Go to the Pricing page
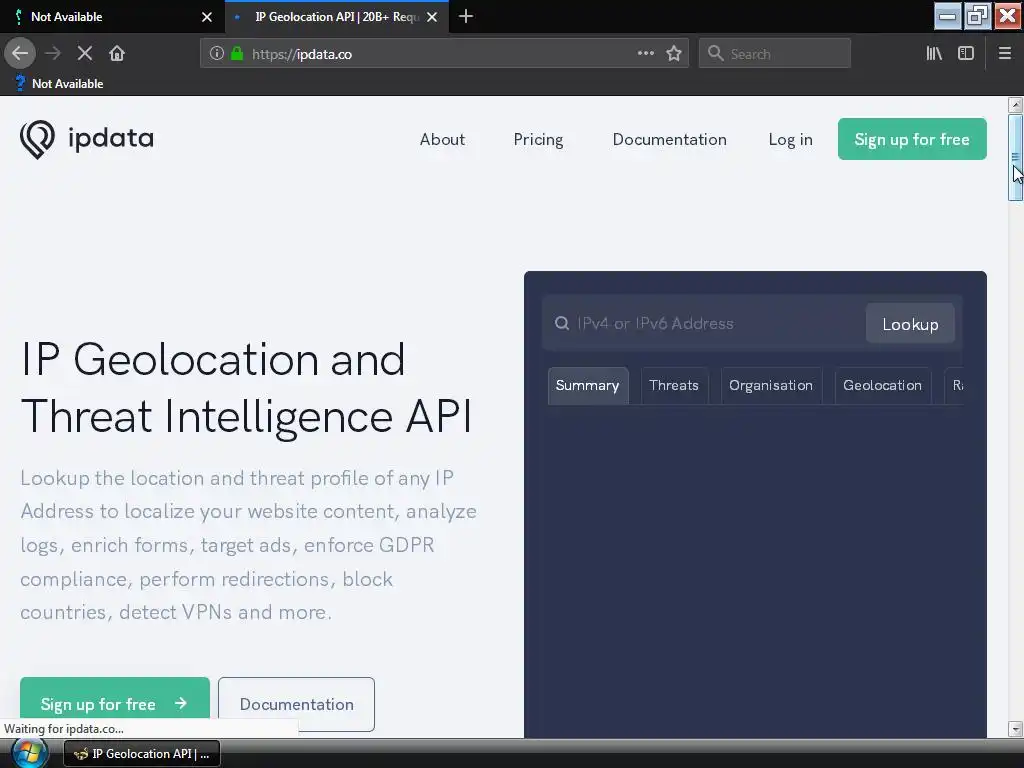 point(538,140)
